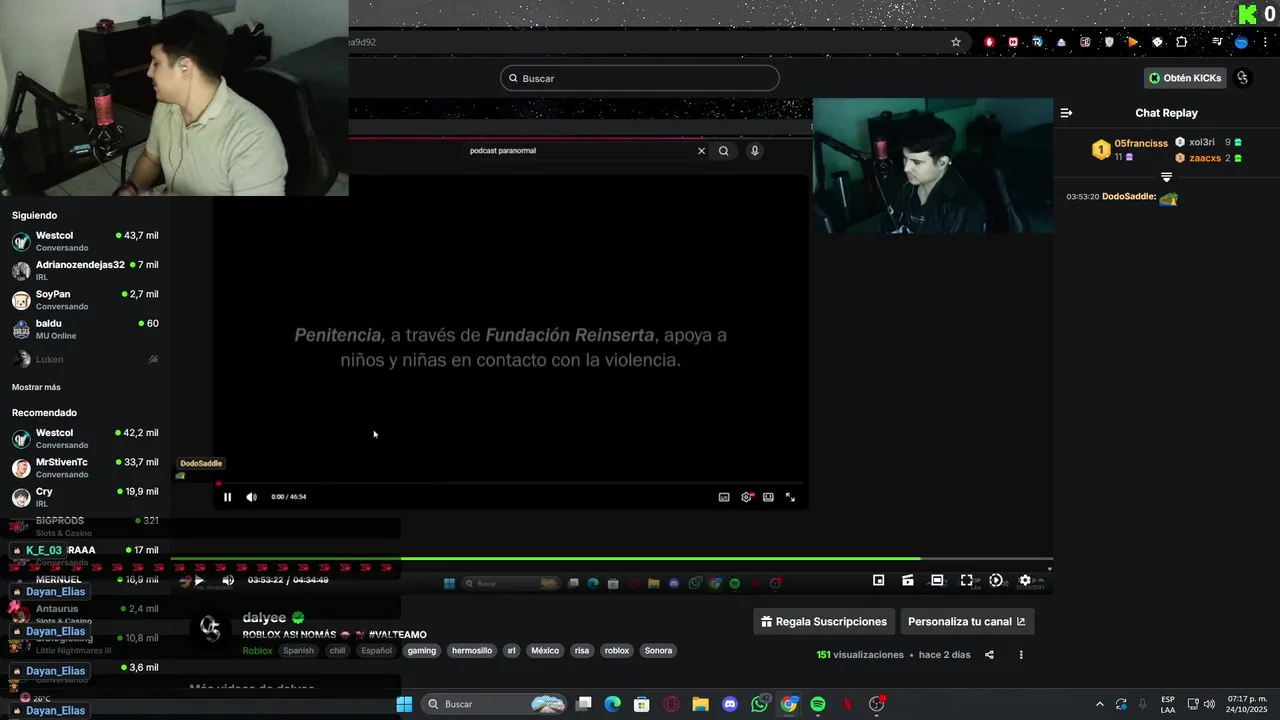
Task: Play the Kick VOD
Action: tap(199, 580)
